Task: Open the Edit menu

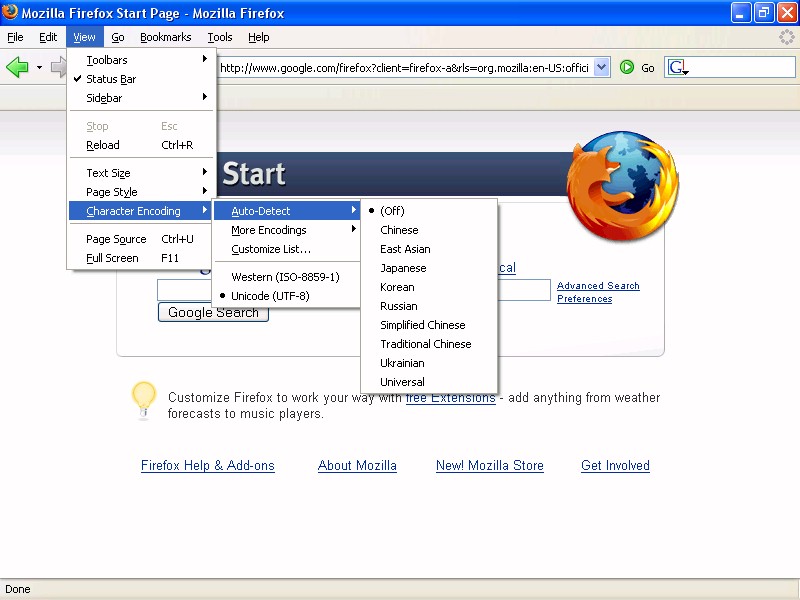Action: (x=48, y=37)
